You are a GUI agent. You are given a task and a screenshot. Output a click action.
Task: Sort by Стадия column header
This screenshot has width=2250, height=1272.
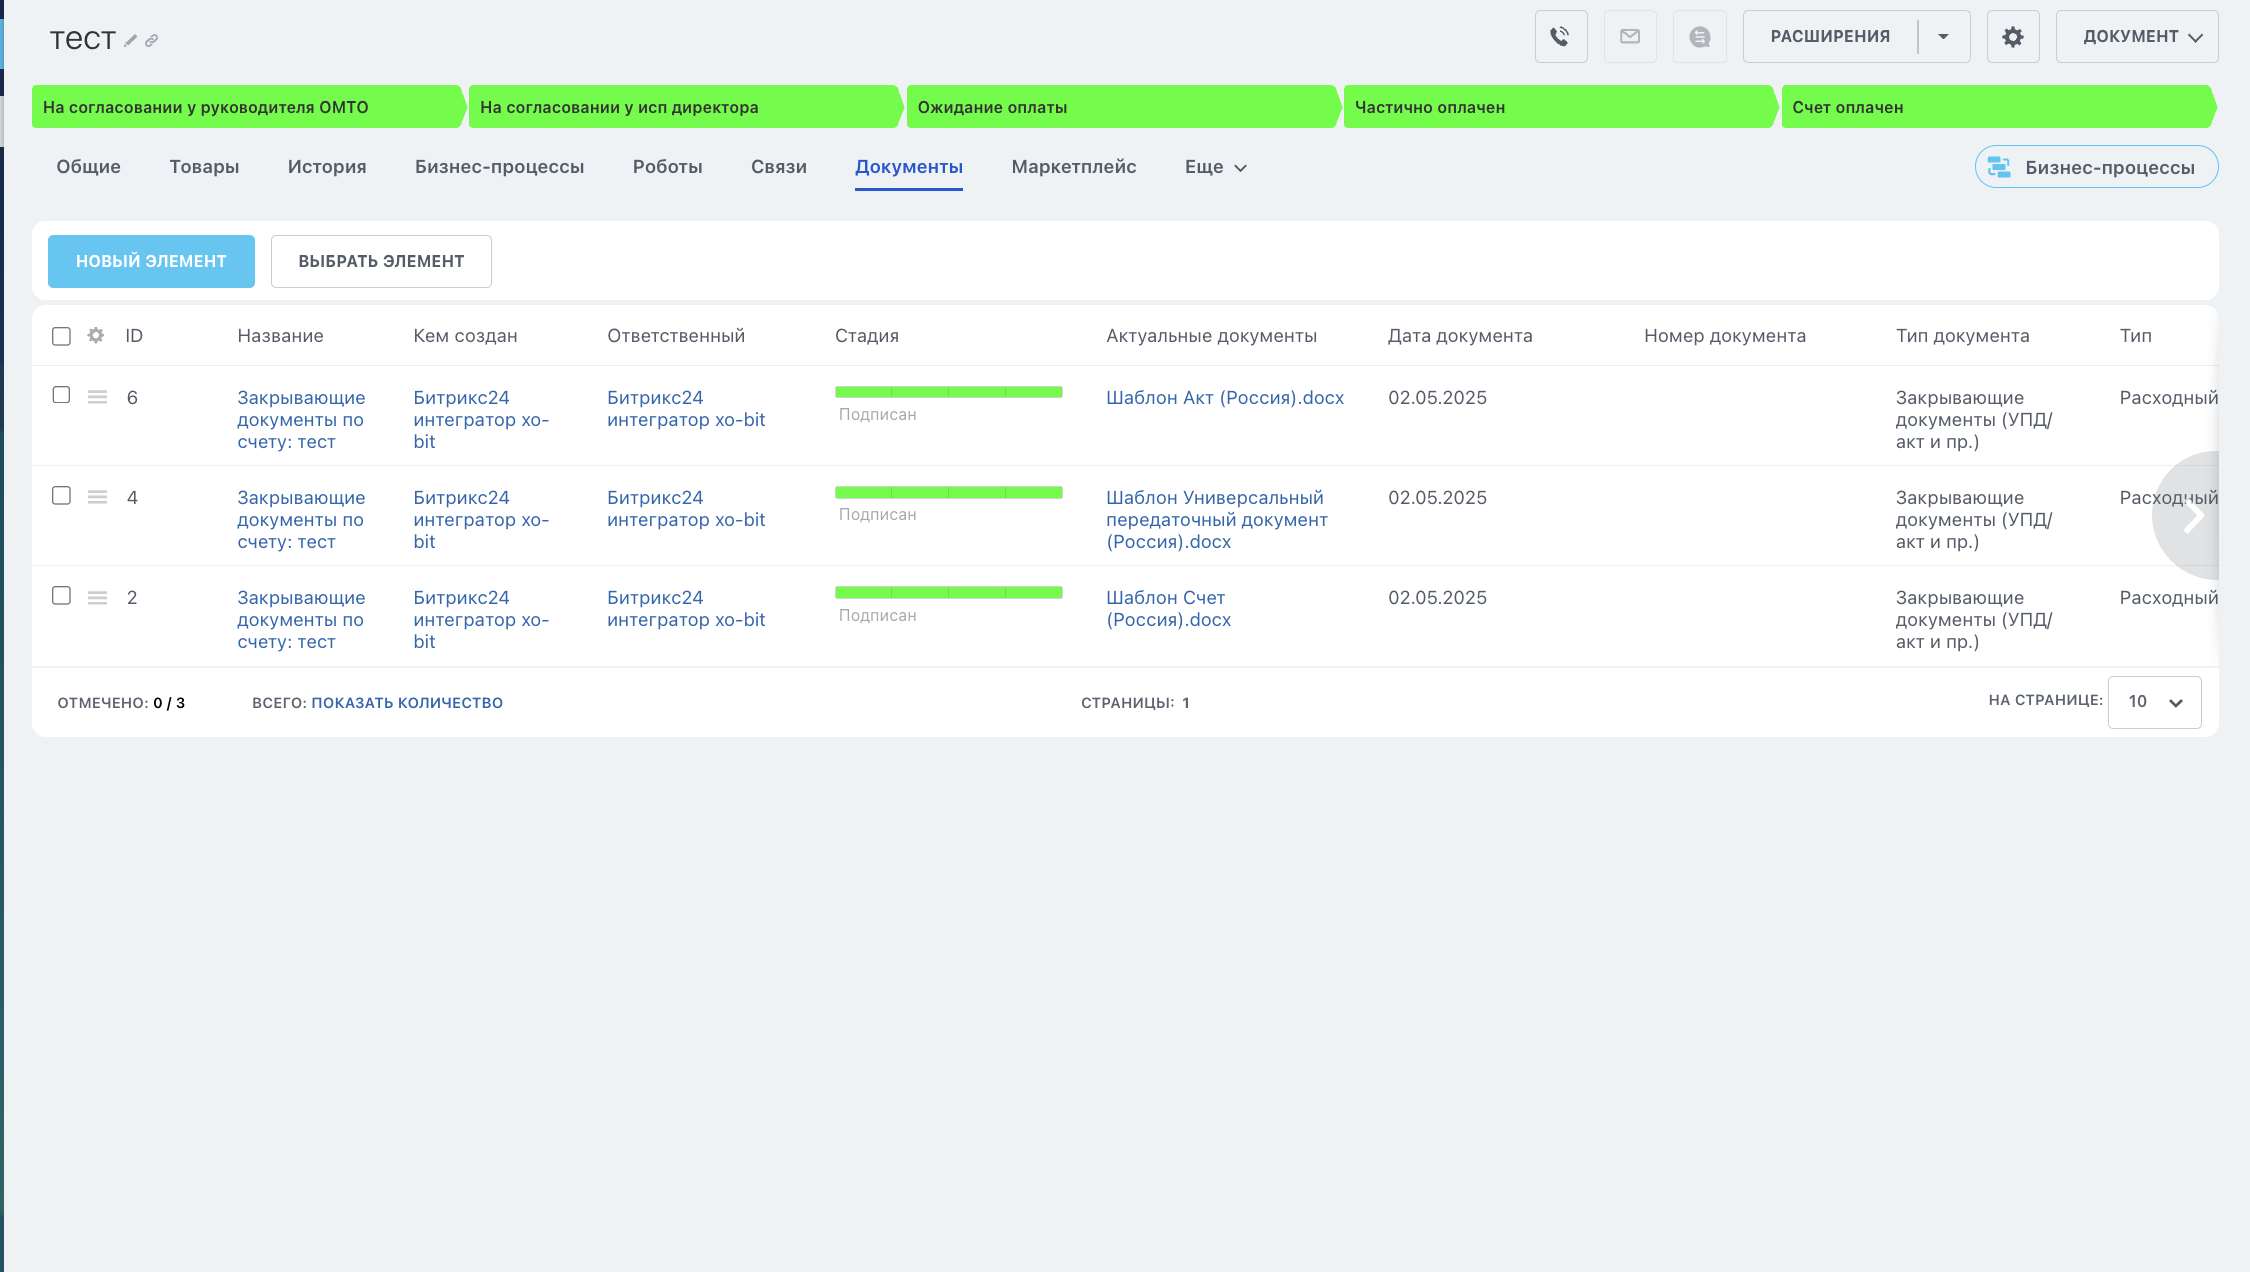coord(866,336)
